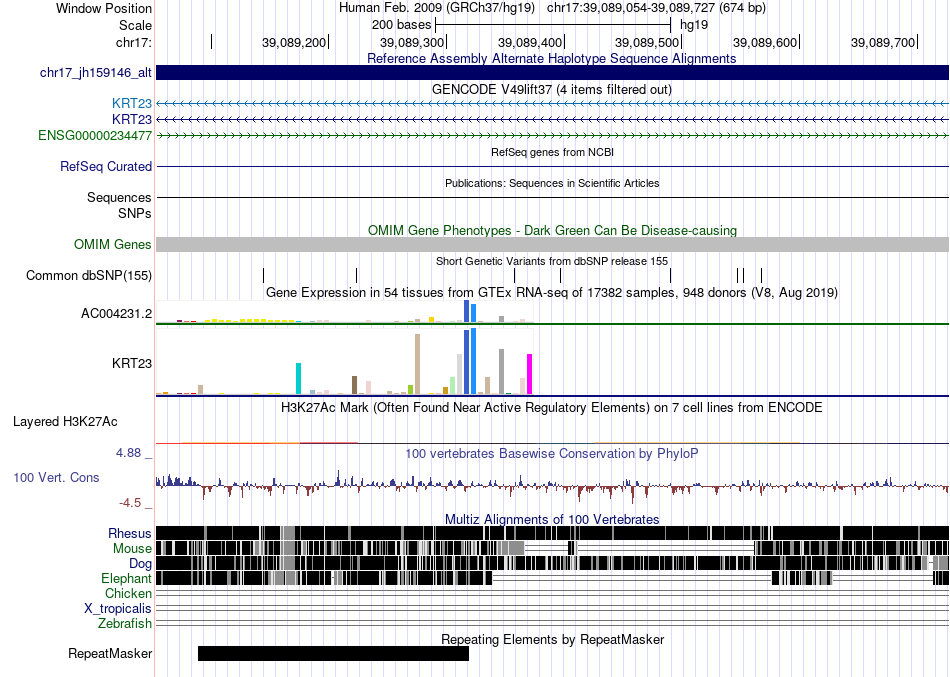This screenshot has height=677, width=950.
Task: Open the OMIM Gene Phenotypes track title
Action: point(552,231)
